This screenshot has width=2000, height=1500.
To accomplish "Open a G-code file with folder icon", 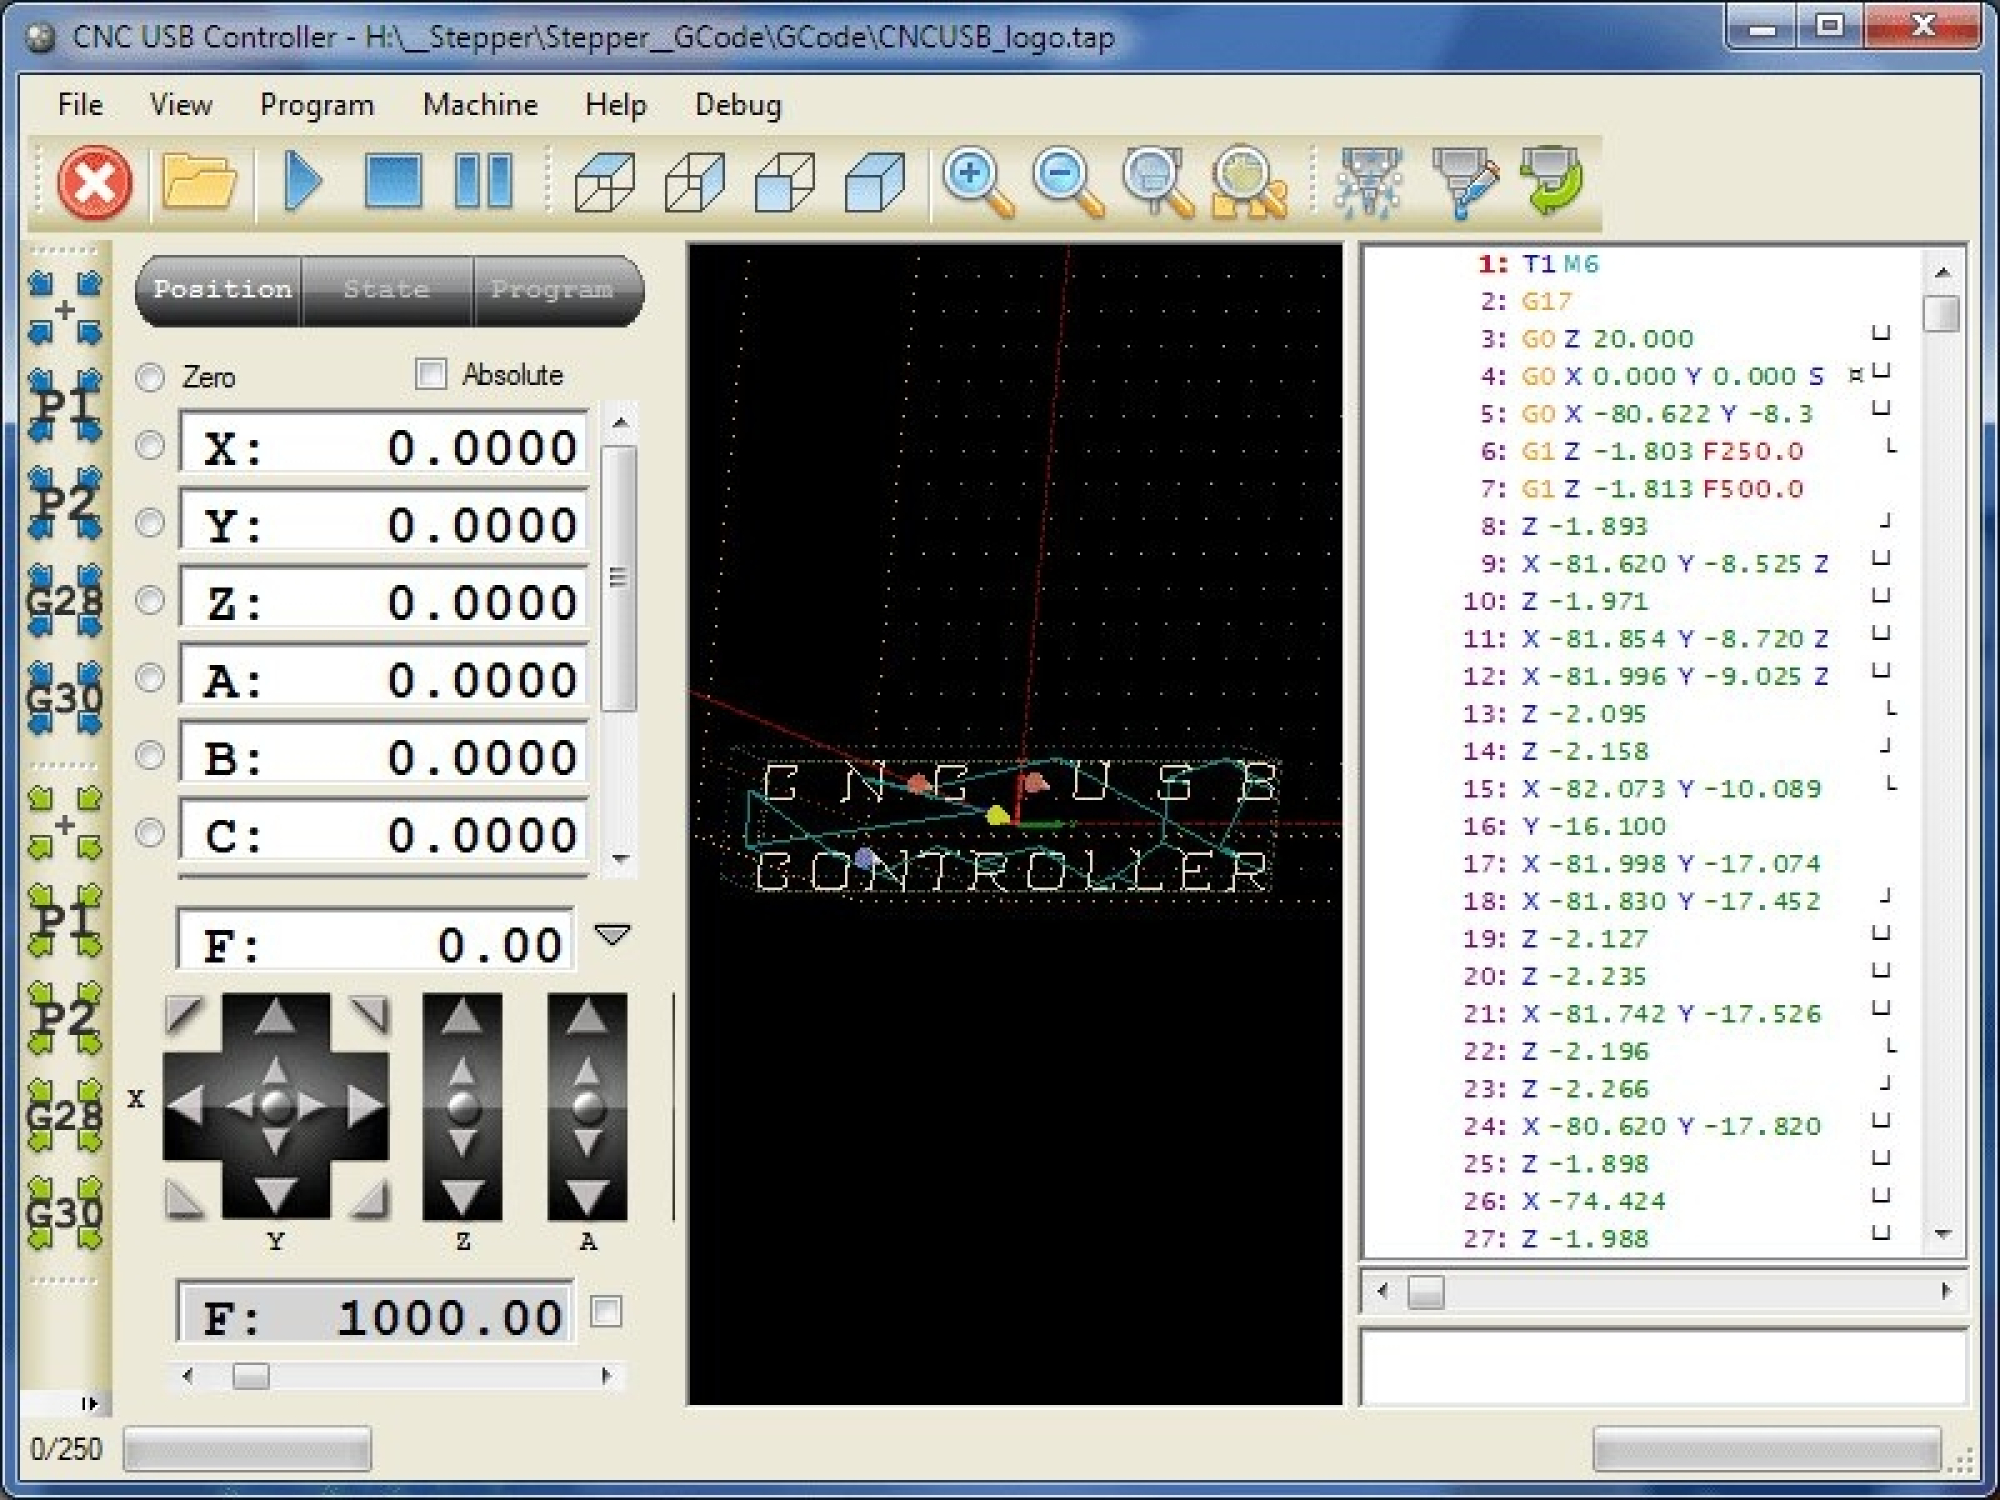I will 199,183.
